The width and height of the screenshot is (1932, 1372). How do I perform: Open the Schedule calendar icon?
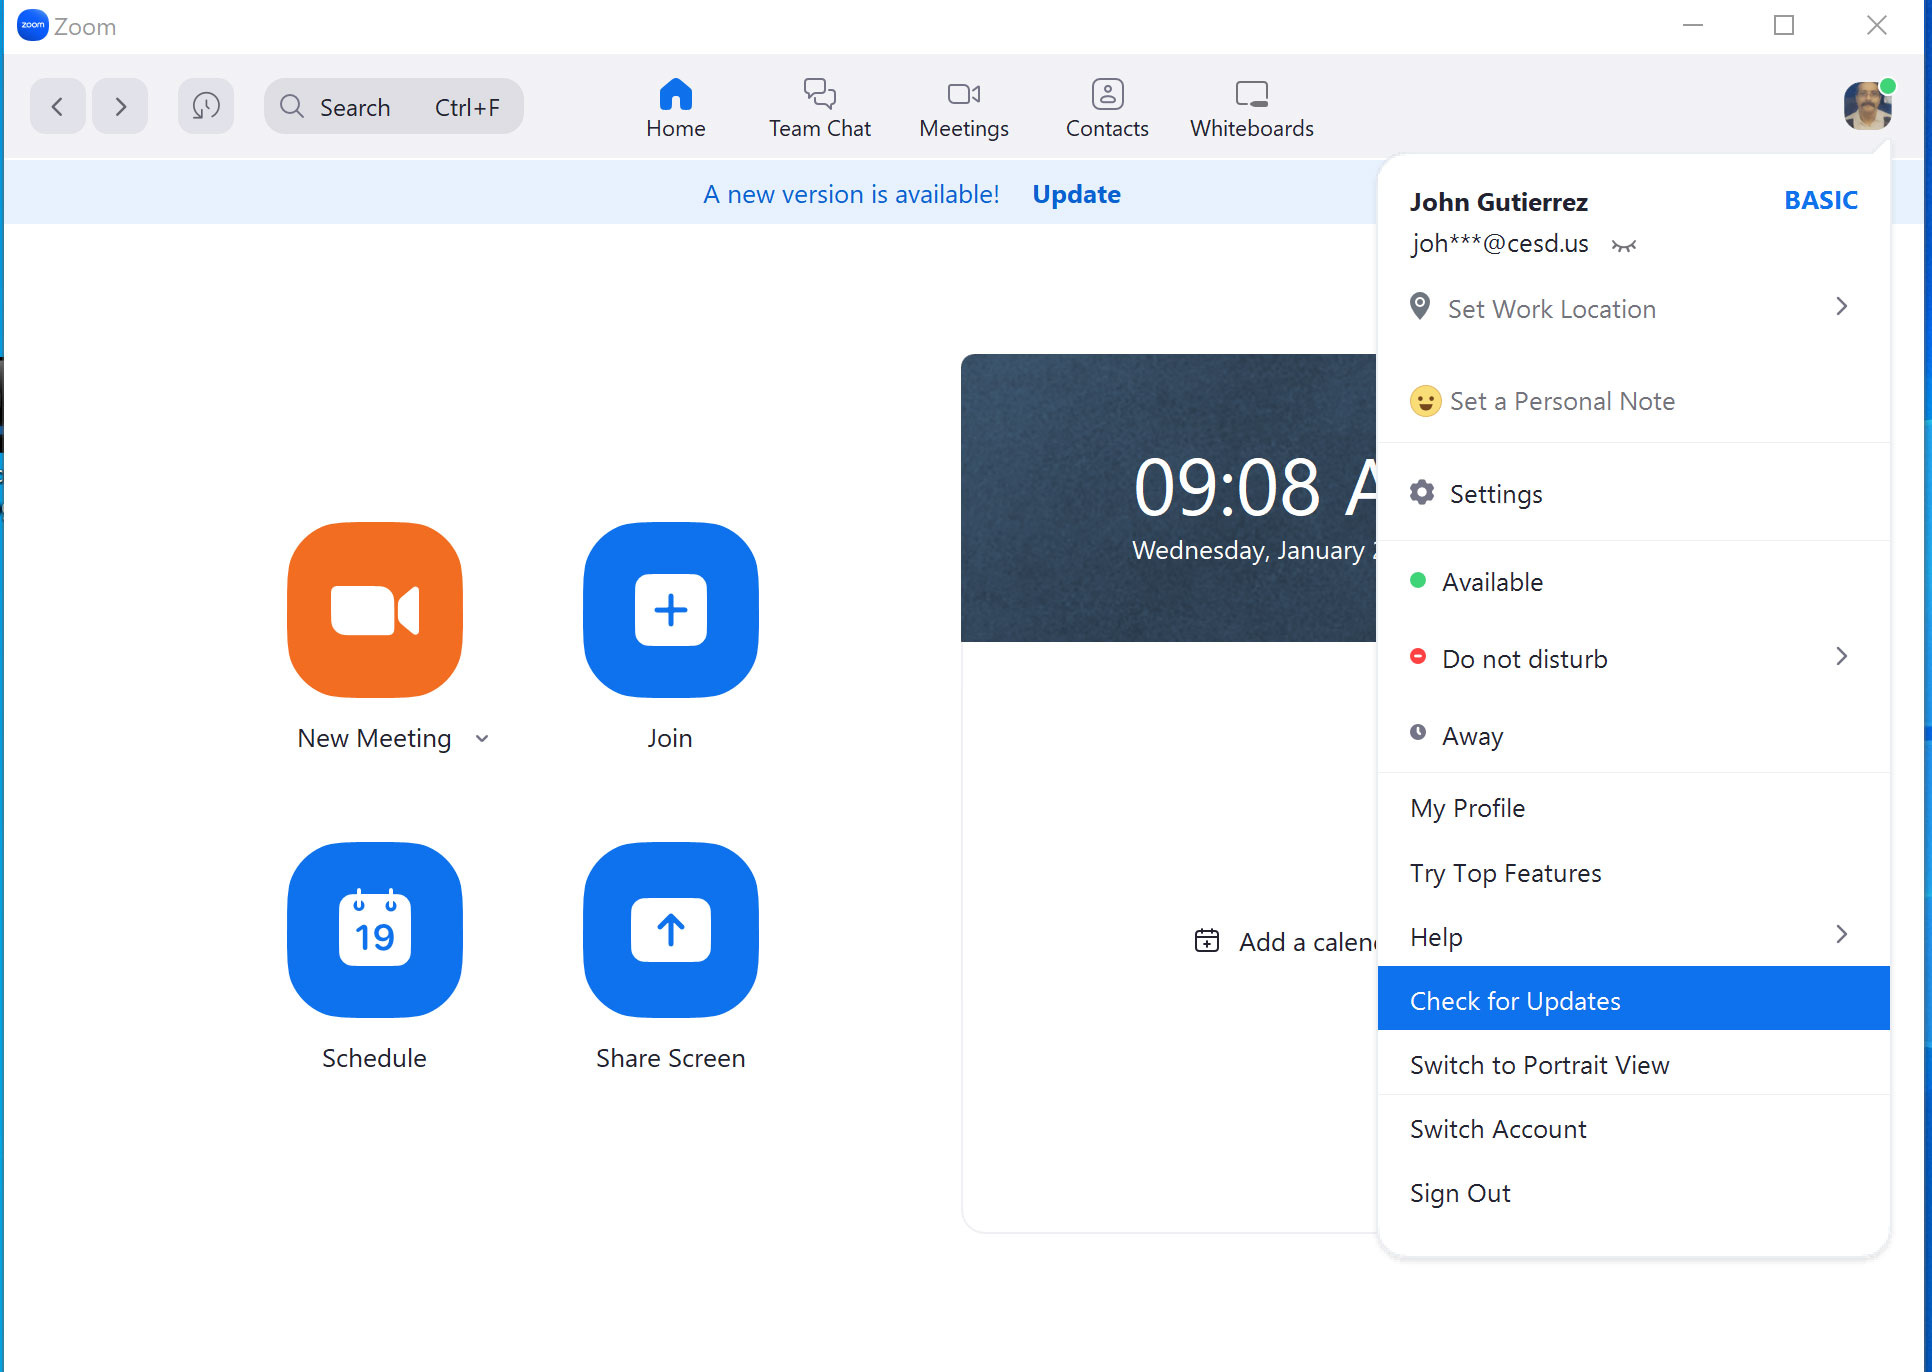point(375,929)
